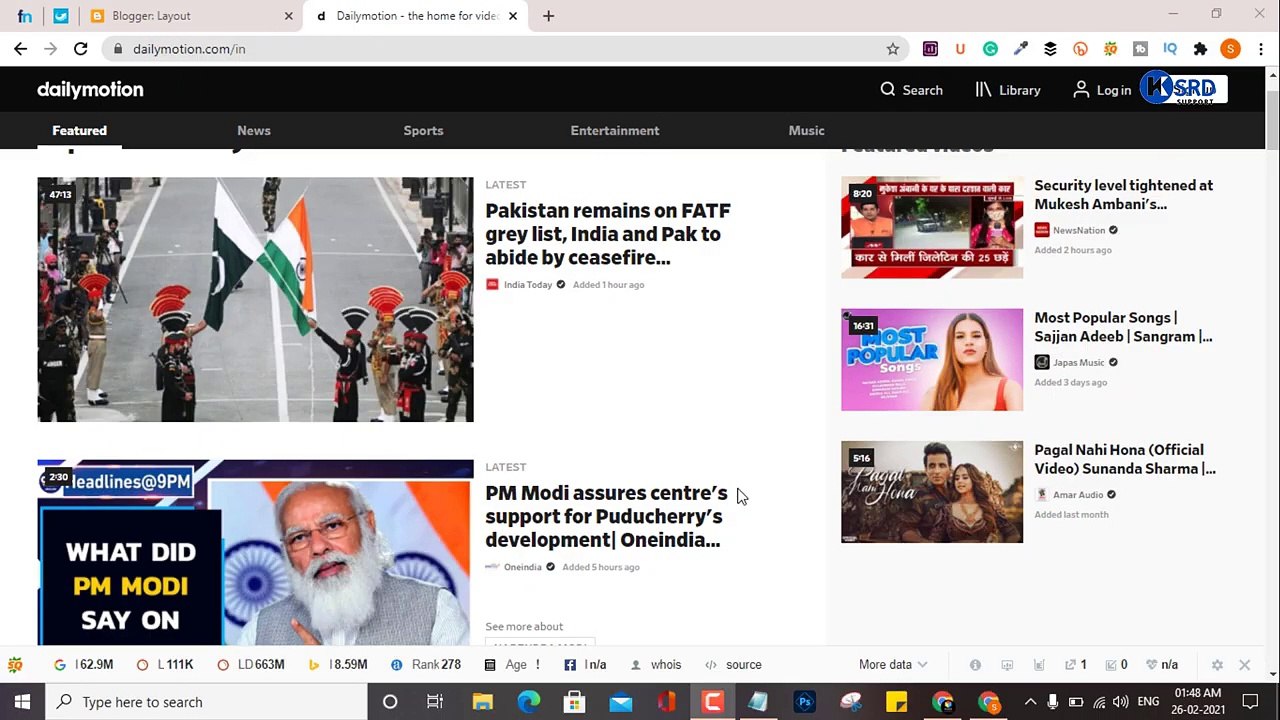This screenshot has height=720, width=1280.
Task: Play the Most Popular Songs video thumbnail
Action: click(x=932, y=360)
